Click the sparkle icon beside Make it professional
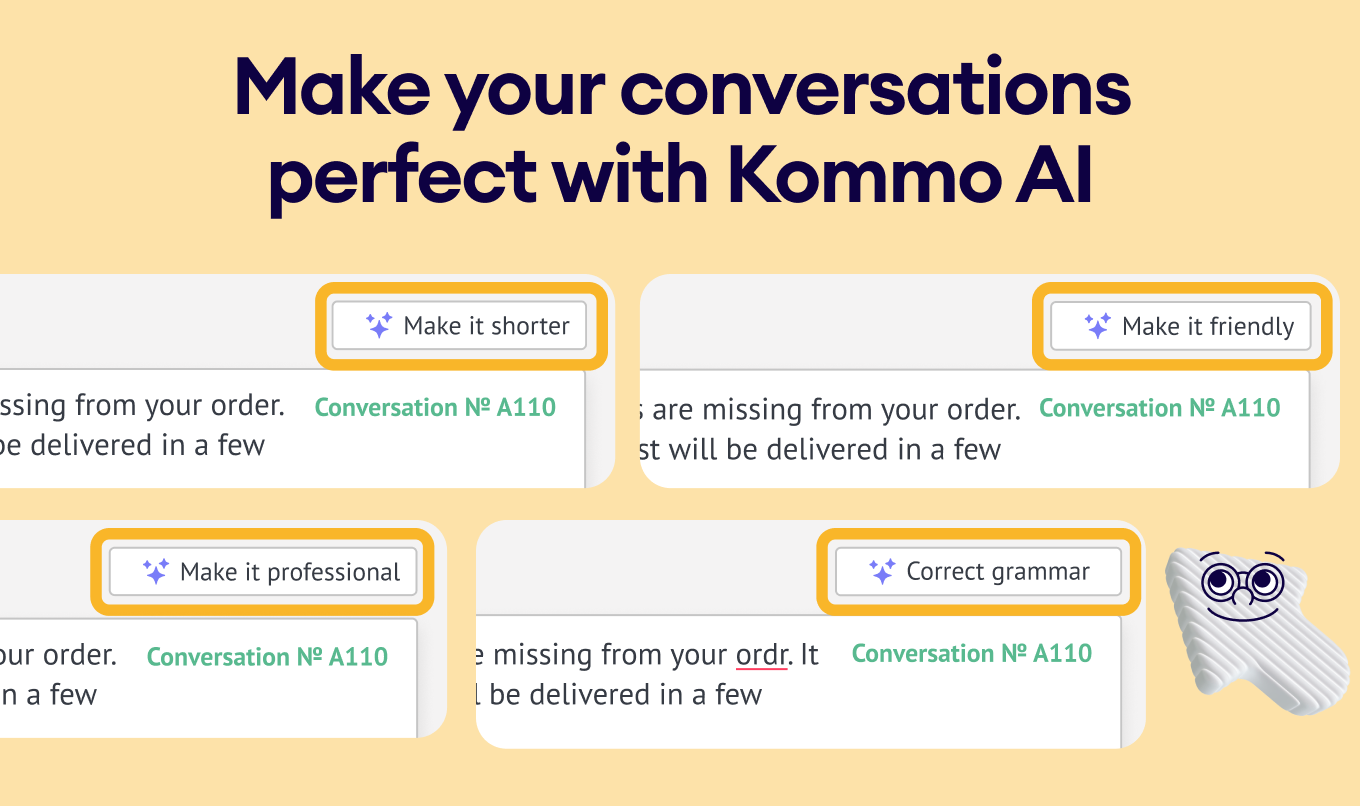This screenshot has height=806, width=1360. pos(155,572)
